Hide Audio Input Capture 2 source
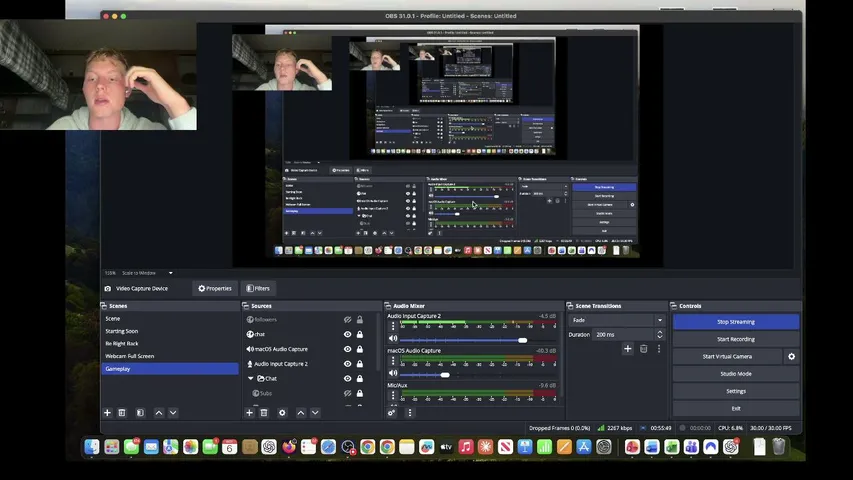The width and height of the screenshot is (853, 480). point(347,364)
